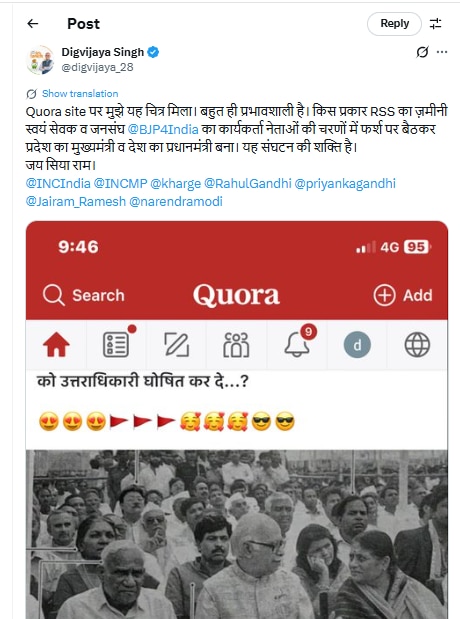The height and width of the screenshot is (619, 460).
Task: Click the Grok icon next to more options
Action: click(x=422, y=52)
